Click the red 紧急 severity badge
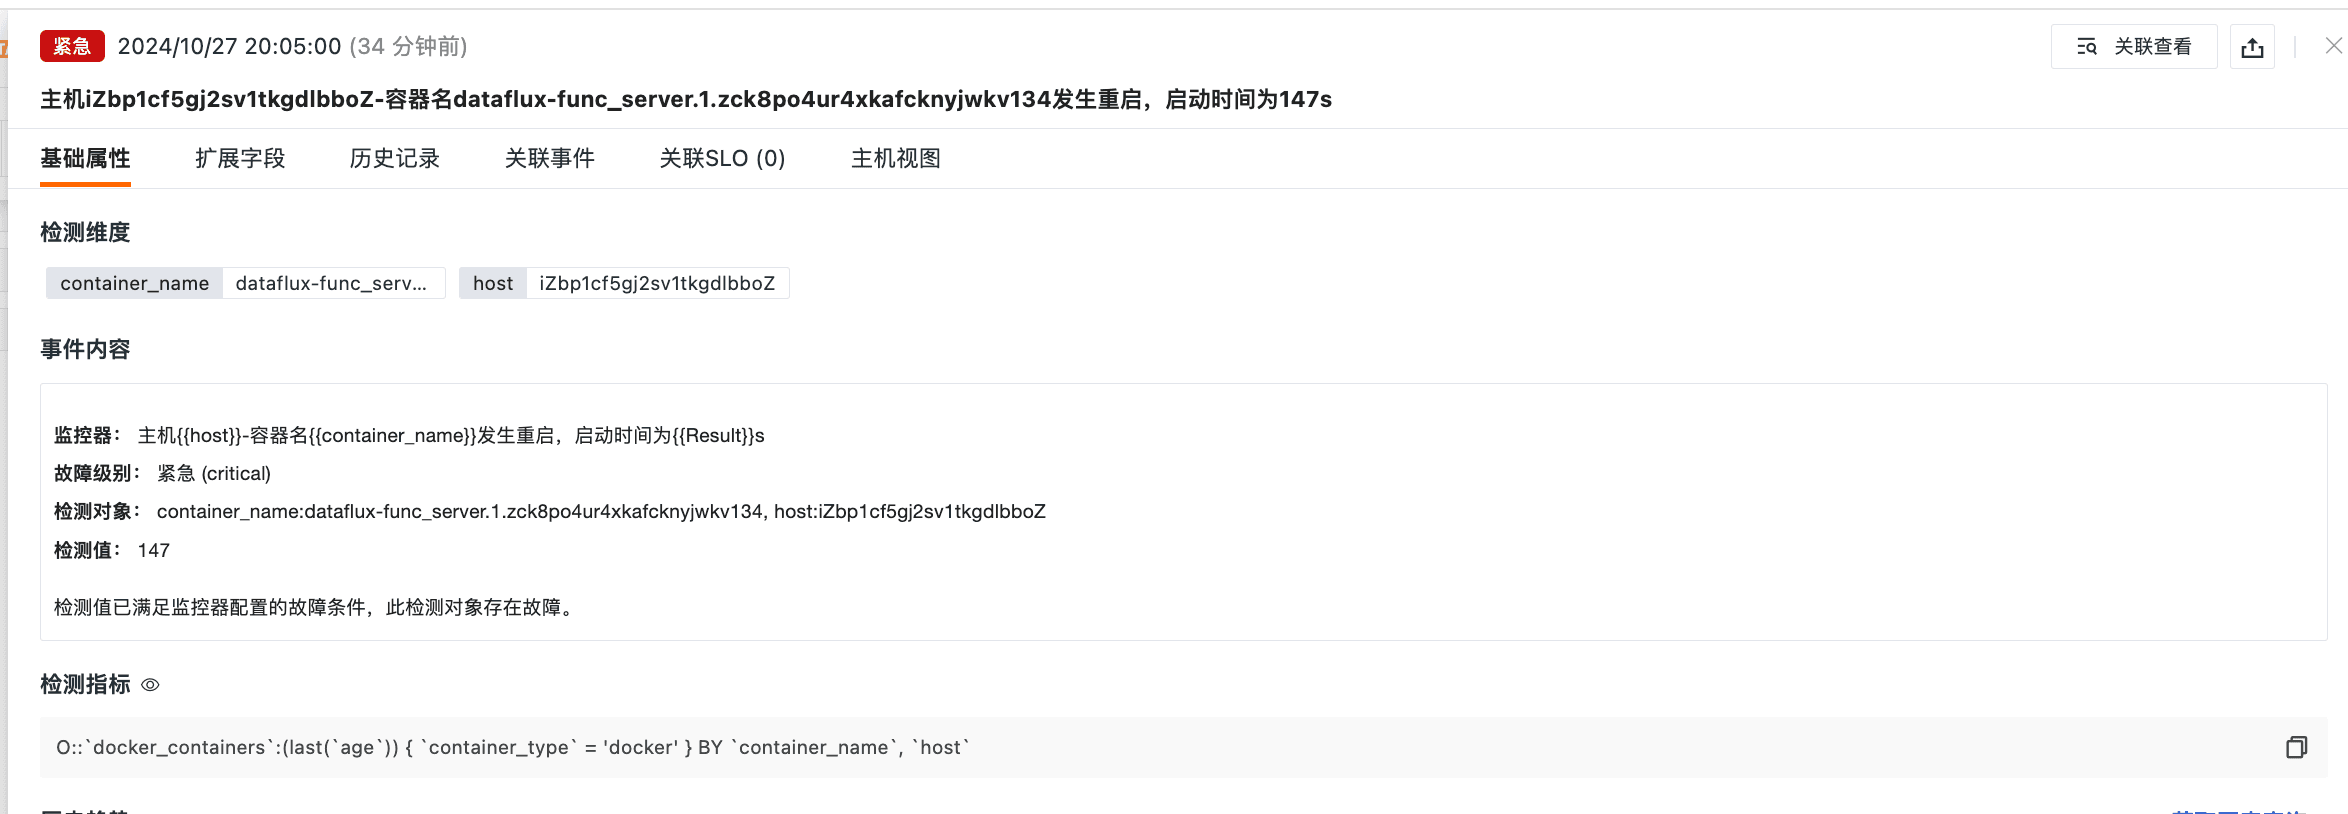Screen dimensions: 2348x814 [72, 46]
